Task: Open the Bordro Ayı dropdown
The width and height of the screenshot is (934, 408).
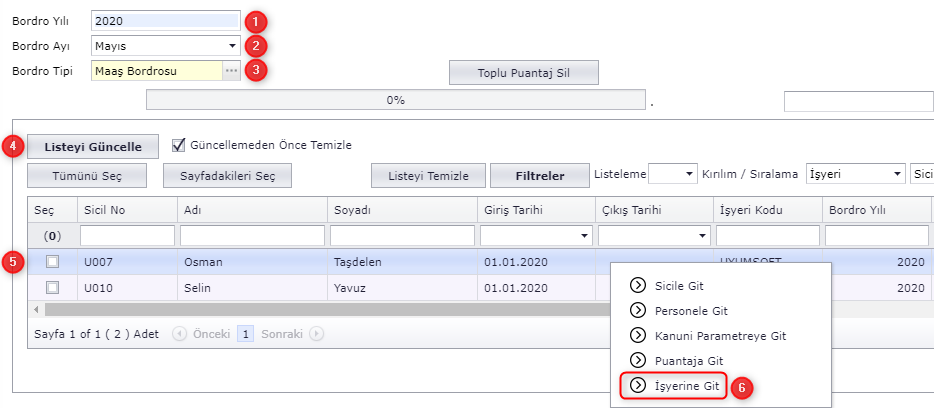Action: point(231,46)
